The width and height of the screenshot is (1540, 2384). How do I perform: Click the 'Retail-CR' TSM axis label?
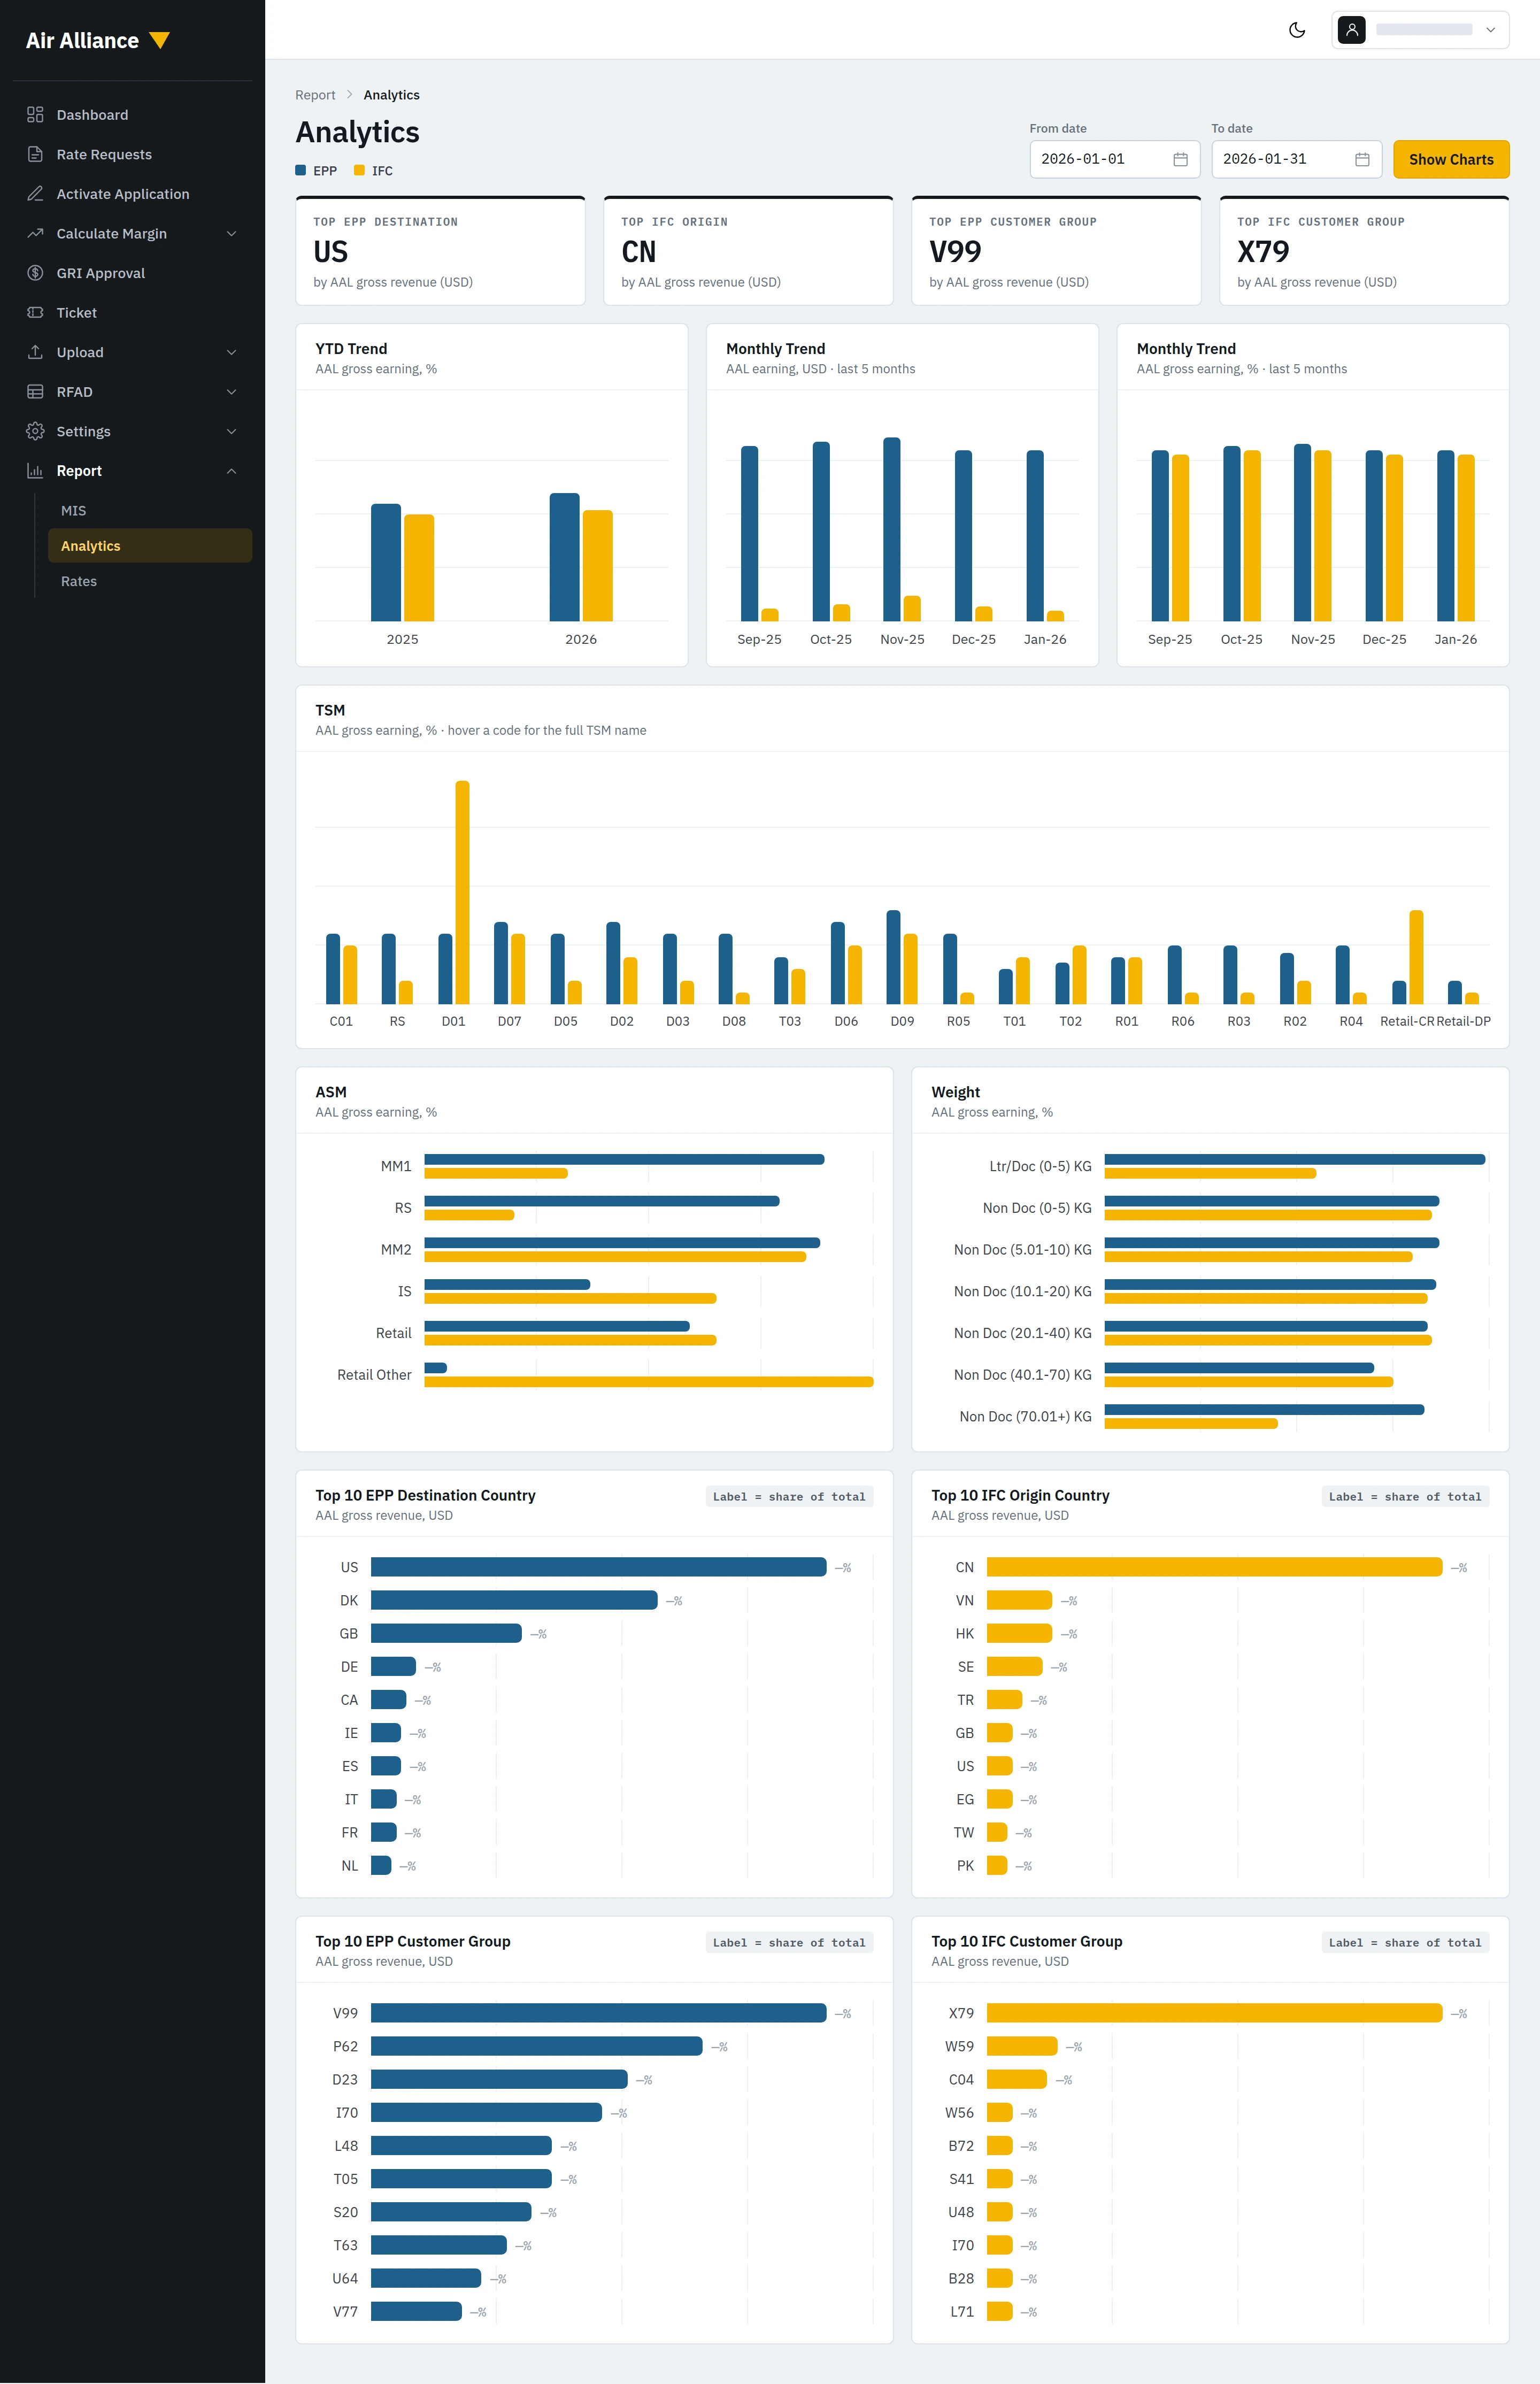tap(1407, 1021)
